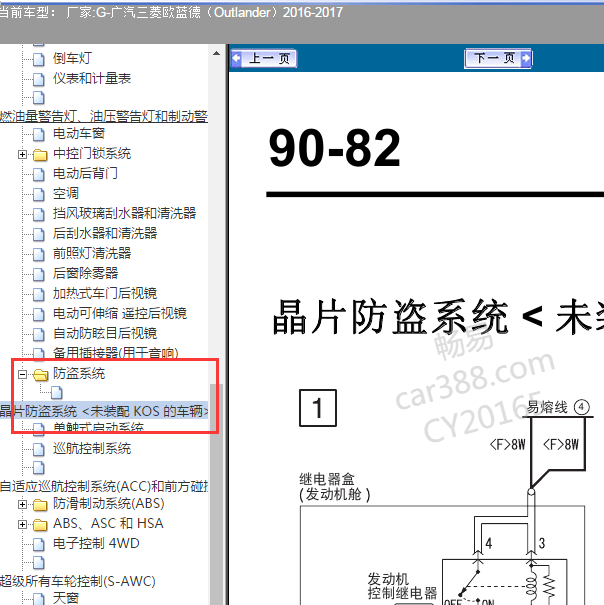Click page icon beside 电子控制 4WD
604x605 pixels.
tap(39, 544)
